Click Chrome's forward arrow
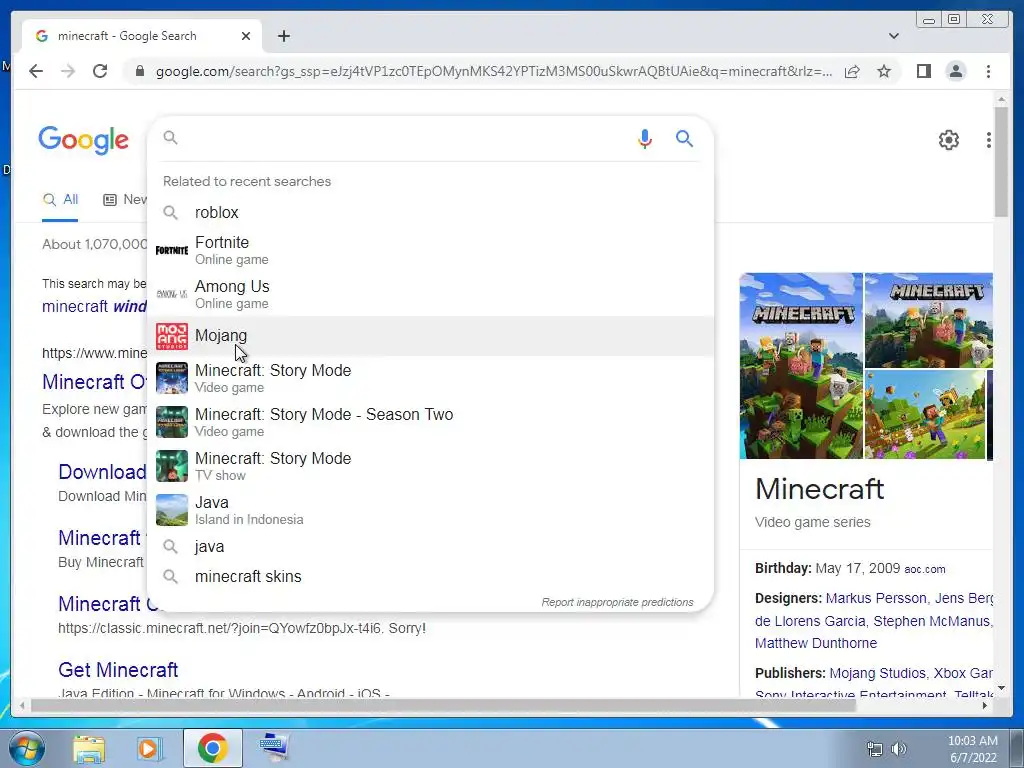1024x768 pixels. [68, 71]
